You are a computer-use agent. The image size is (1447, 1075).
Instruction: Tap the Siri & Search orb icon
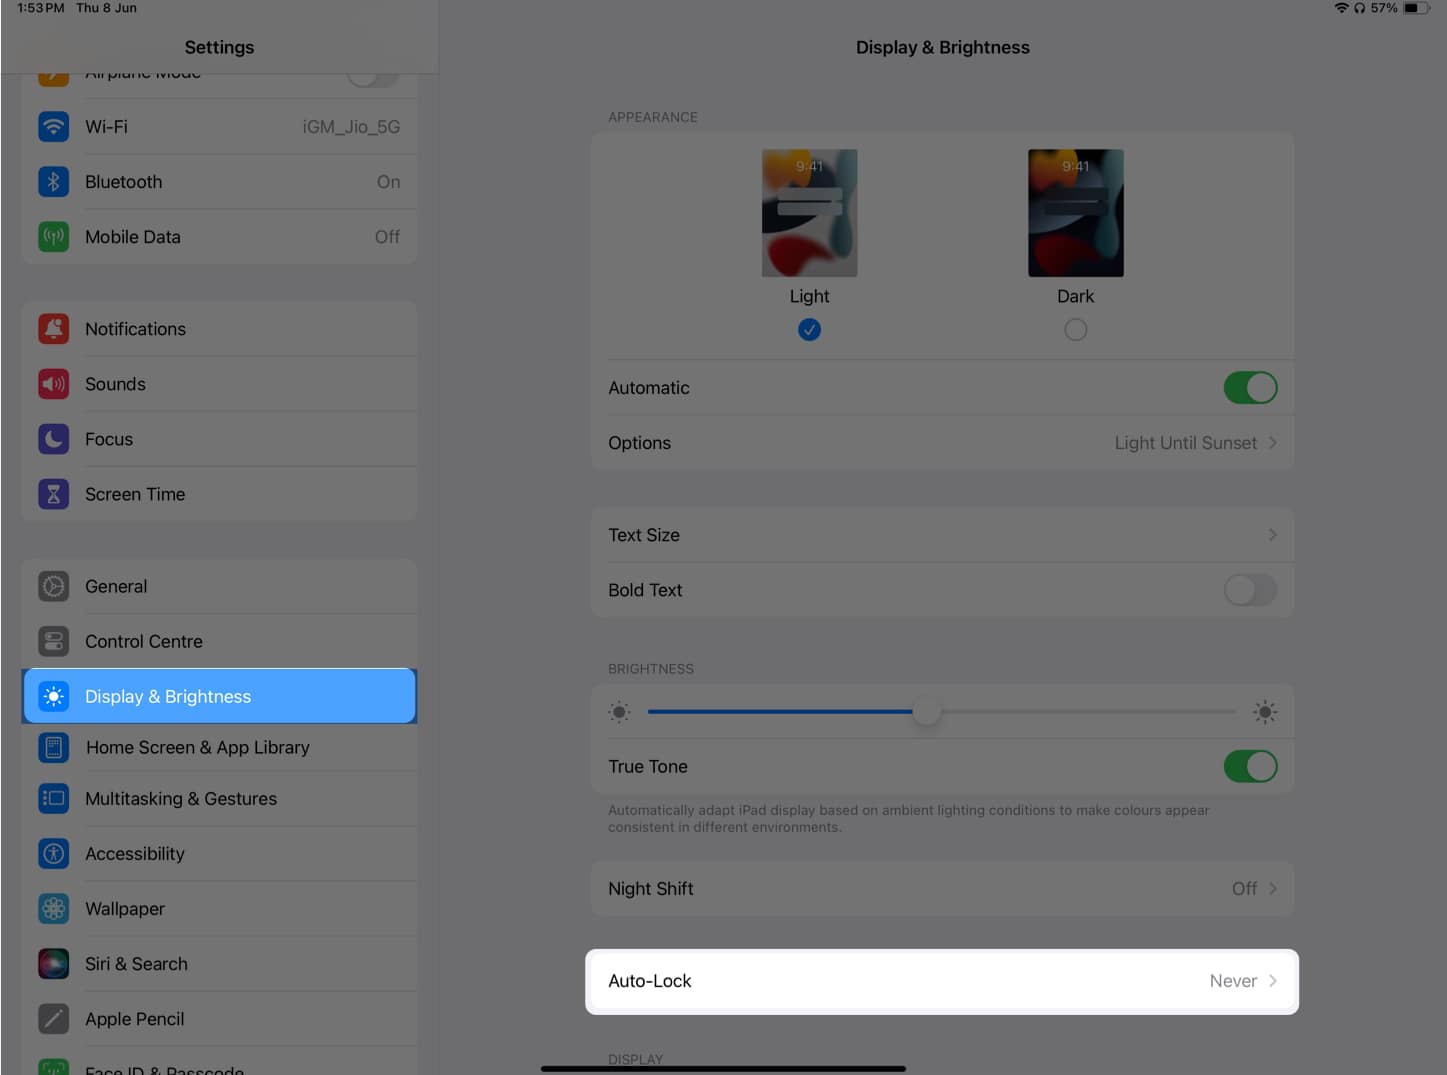tap(53, 963)
